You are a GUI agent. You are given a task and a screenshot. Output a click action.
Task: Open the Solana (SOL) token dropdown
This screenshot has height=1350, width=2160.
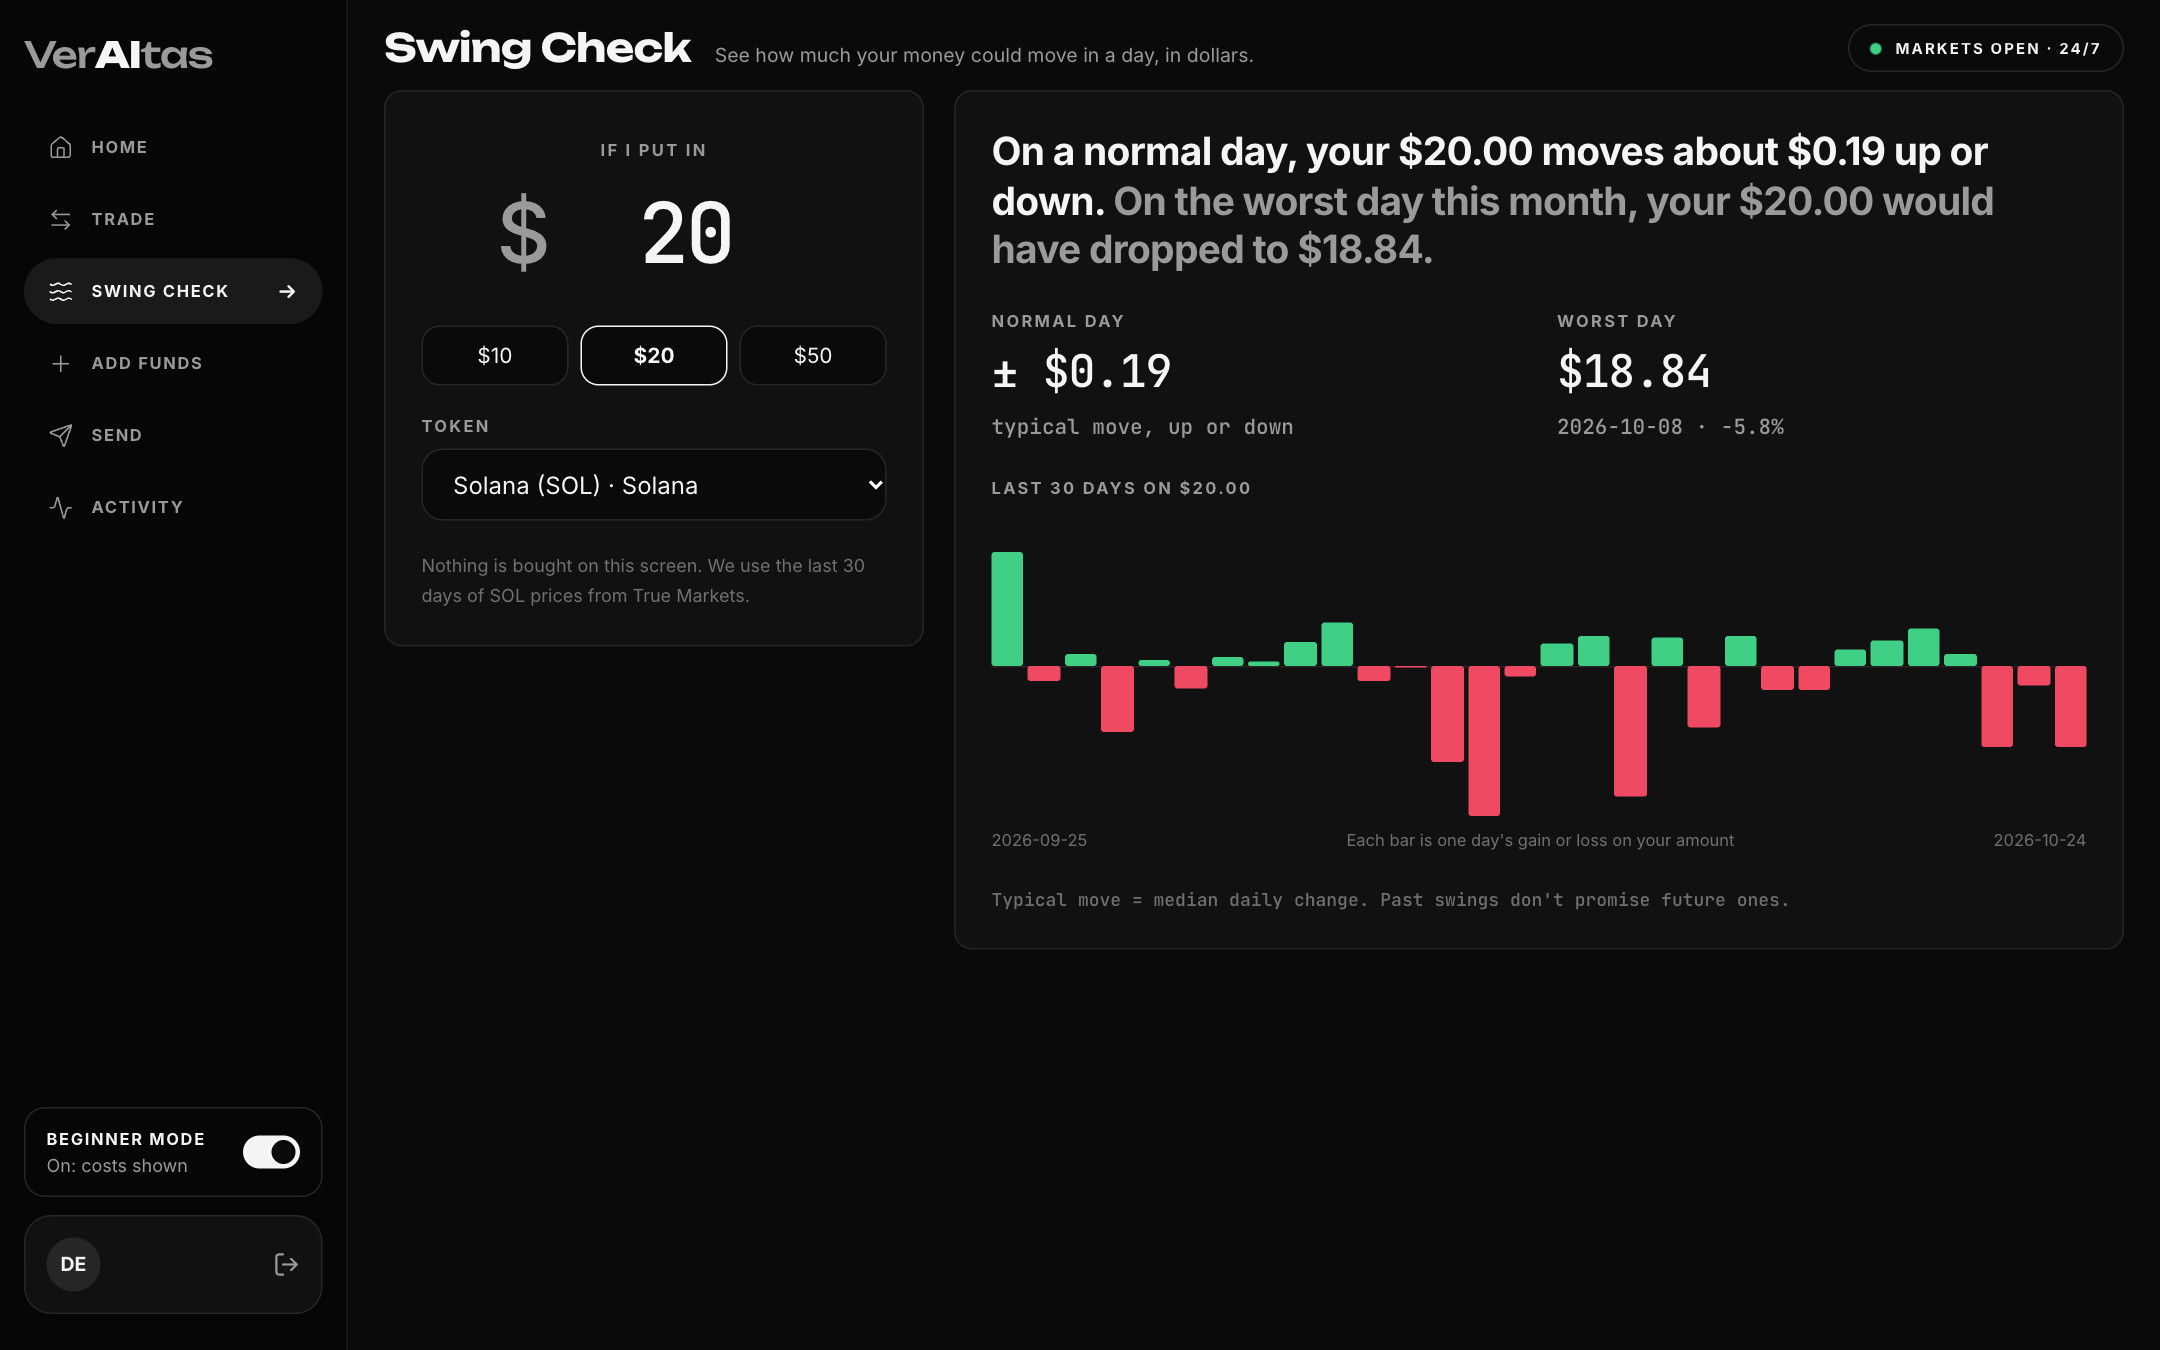click(654, 485)
